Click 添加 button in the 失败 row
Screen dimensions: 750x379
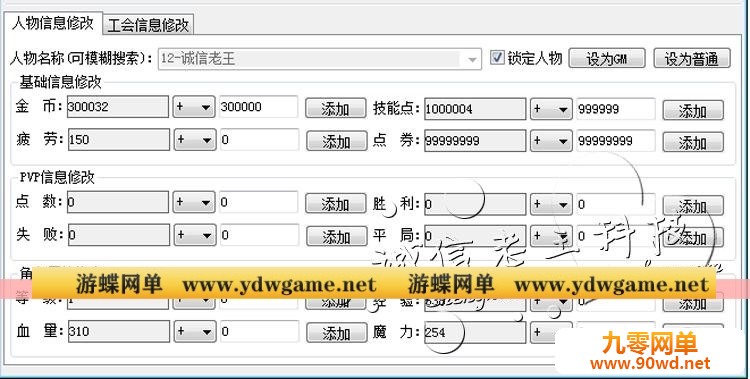pyautogui.click(x=337, y=237)
